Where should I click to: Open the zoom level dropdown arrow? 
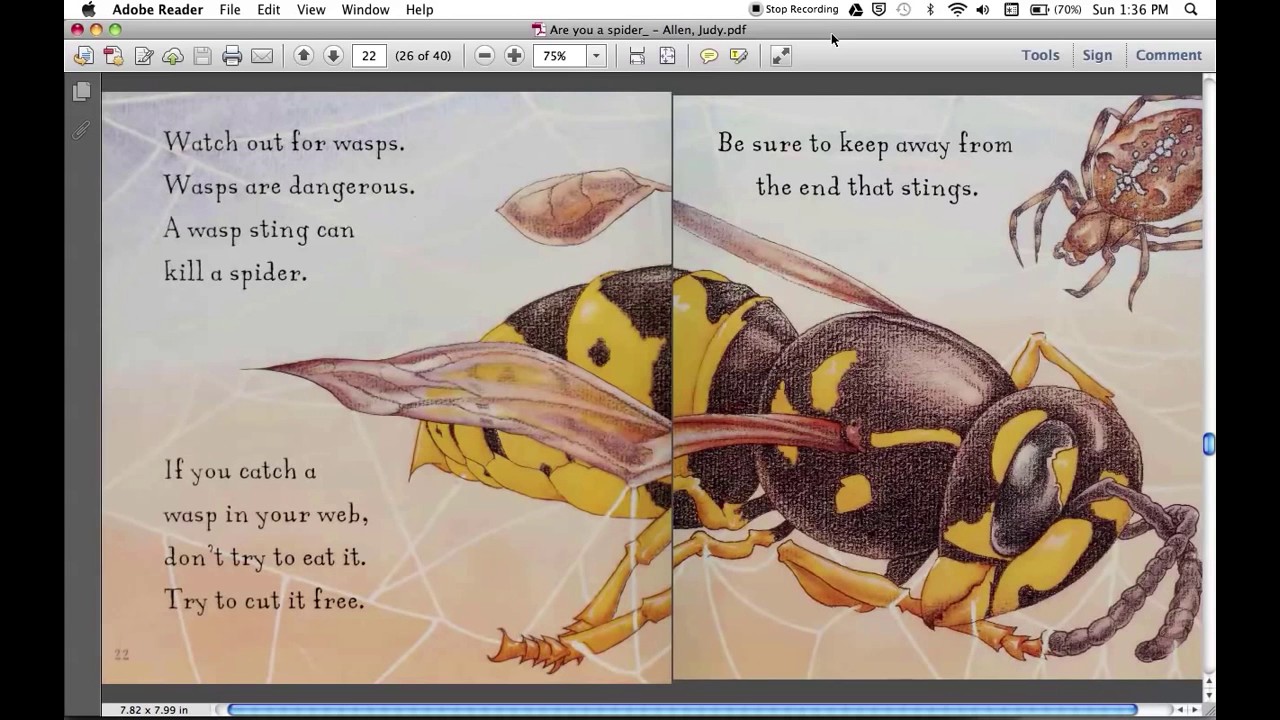597,56
